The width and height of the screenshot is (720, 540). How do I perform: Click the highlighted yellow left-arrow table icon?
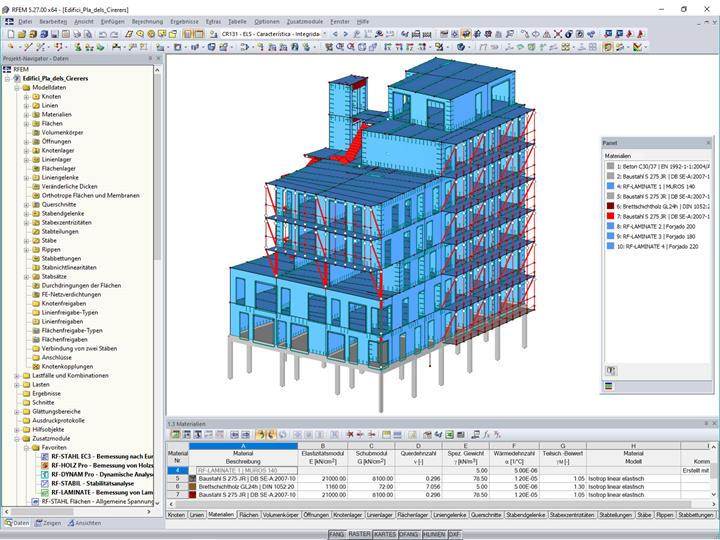tap(260, 434)
